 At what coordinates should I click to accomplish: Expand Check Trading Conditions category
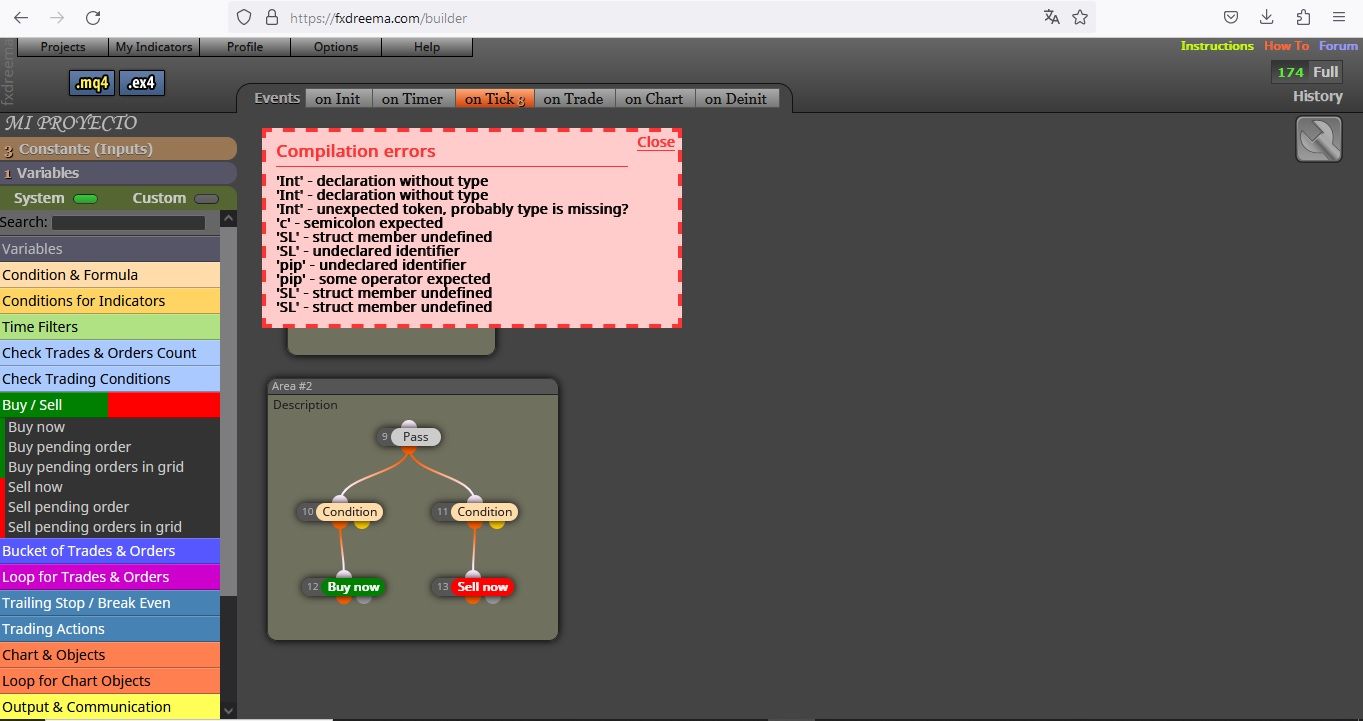coord(110,379)
